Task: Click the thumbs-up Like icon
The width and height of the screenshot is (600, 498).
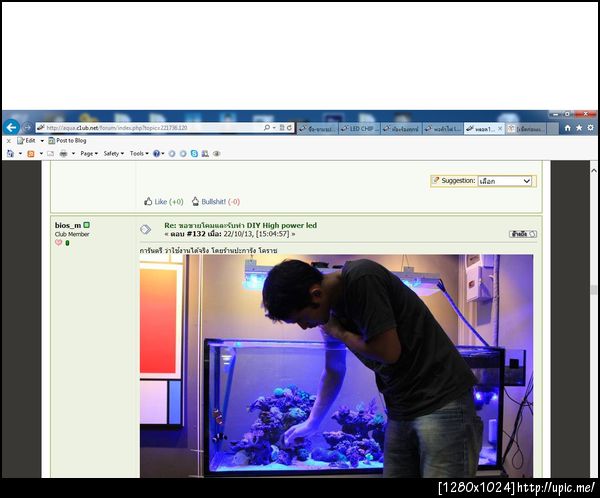Action: coord(148,201)
